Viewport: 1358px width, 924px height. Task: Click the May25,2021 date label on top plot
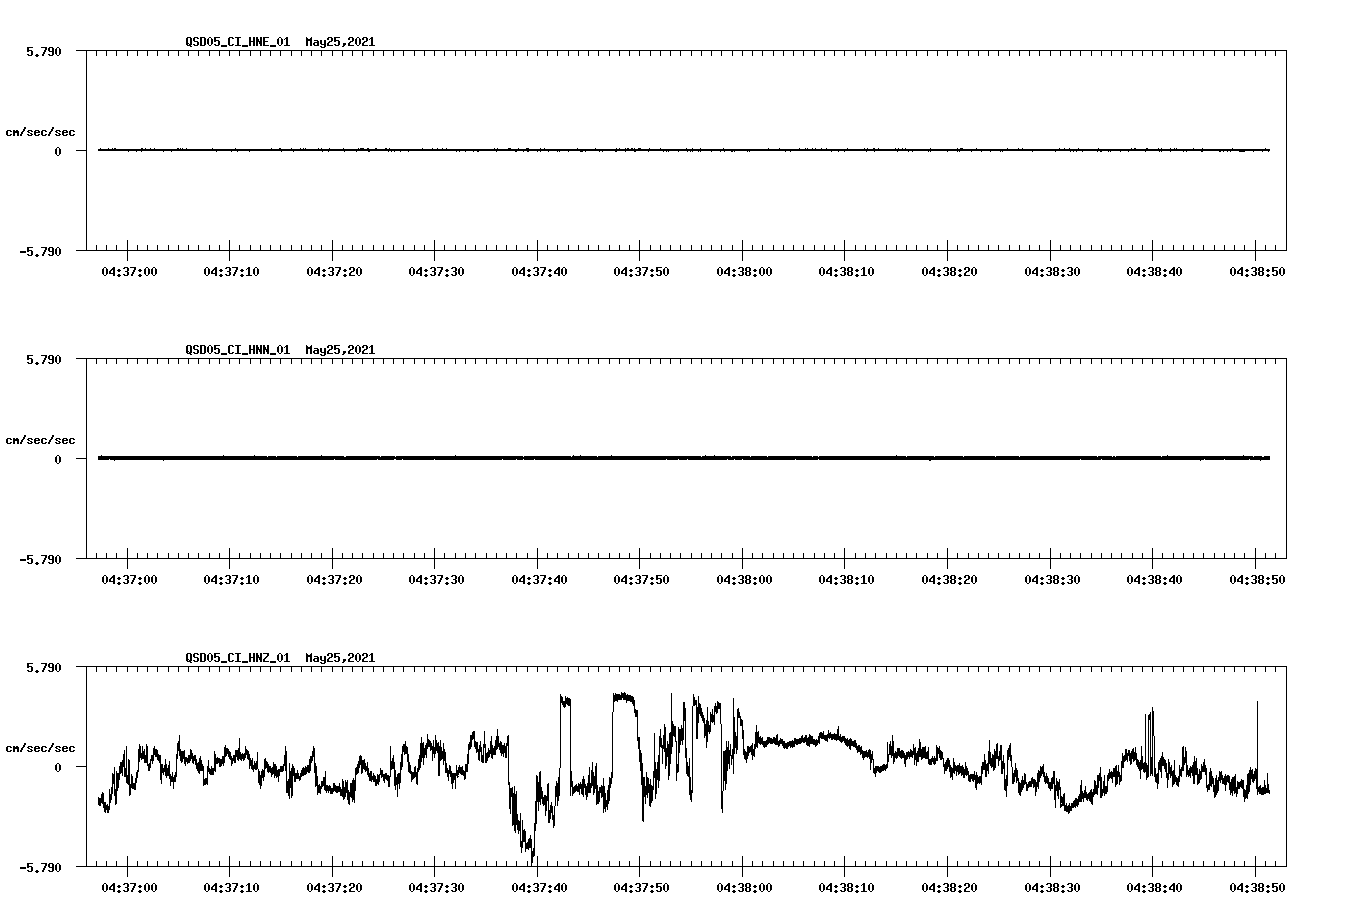pos(338,43)
